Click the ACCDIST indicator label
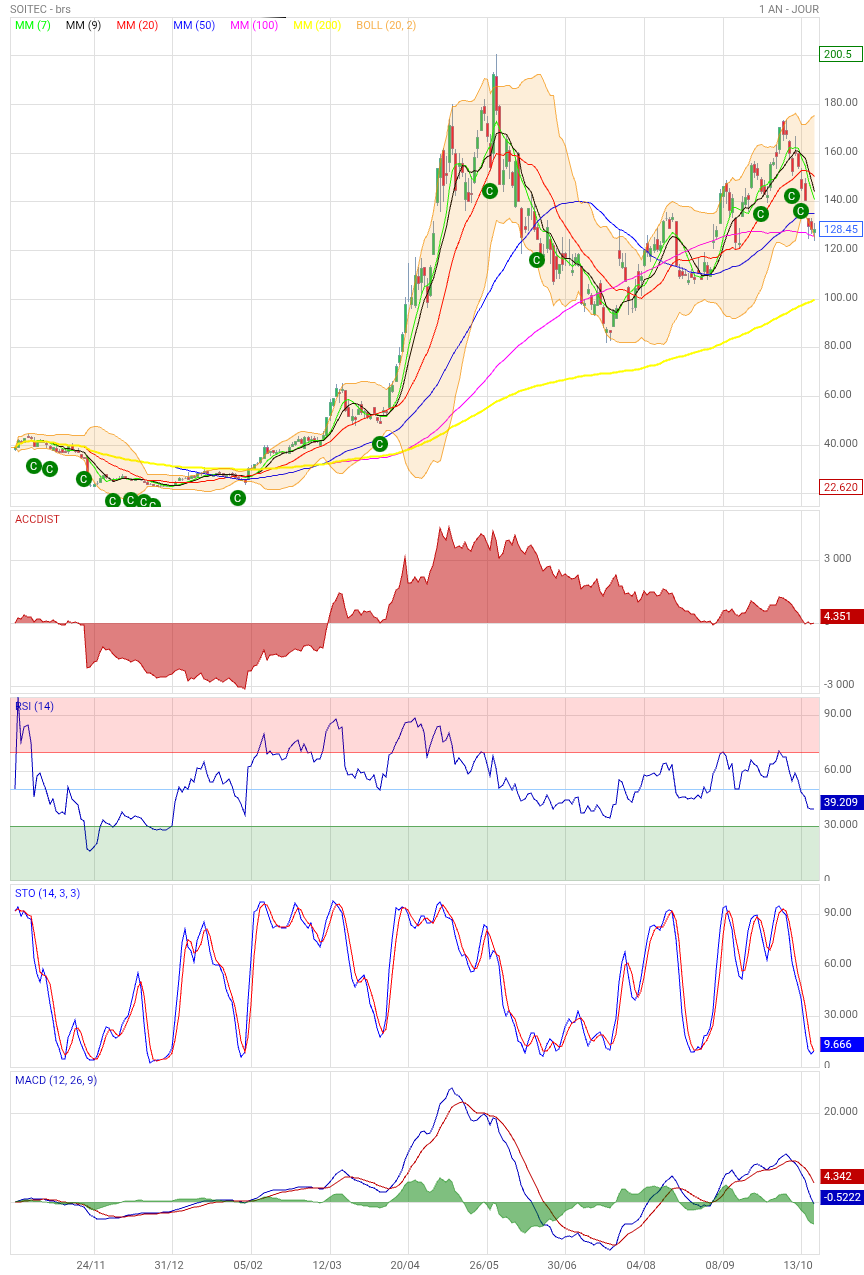Screen dimensions: 864x1275 click(x=38, y=518)
